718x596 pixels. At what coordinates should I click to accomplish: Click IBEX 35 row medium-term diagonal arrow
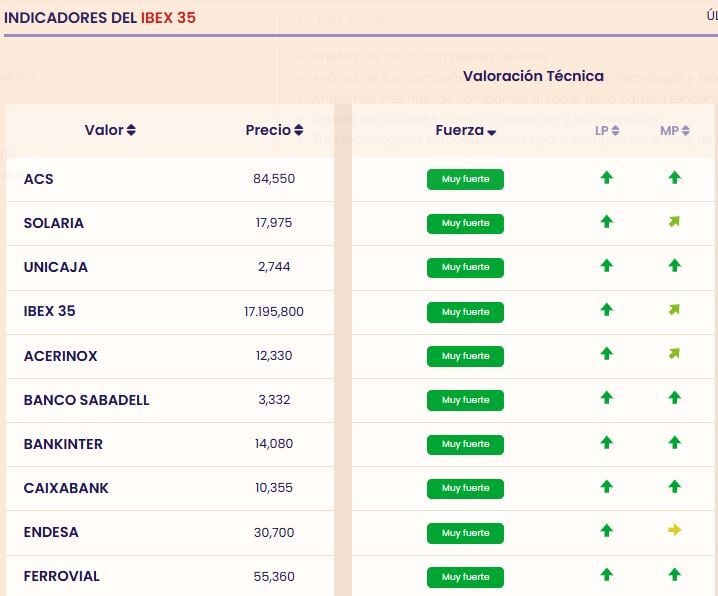[x=674, y=310]
